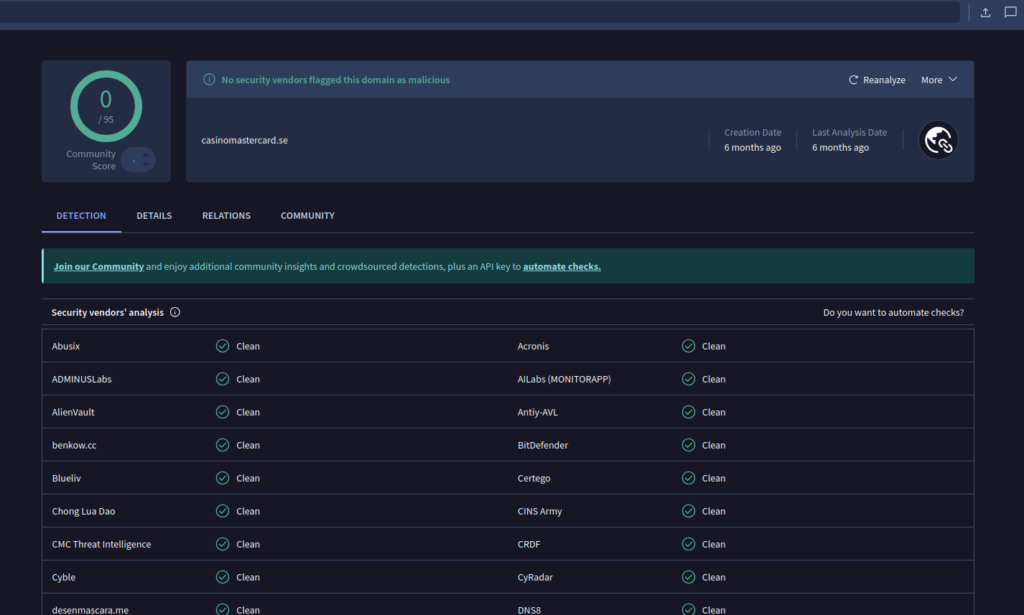The width and height of the screenshot is (1024, 615).
Task: Click the Clean check icon next to CyRadar
Action: tap(687, 577)
